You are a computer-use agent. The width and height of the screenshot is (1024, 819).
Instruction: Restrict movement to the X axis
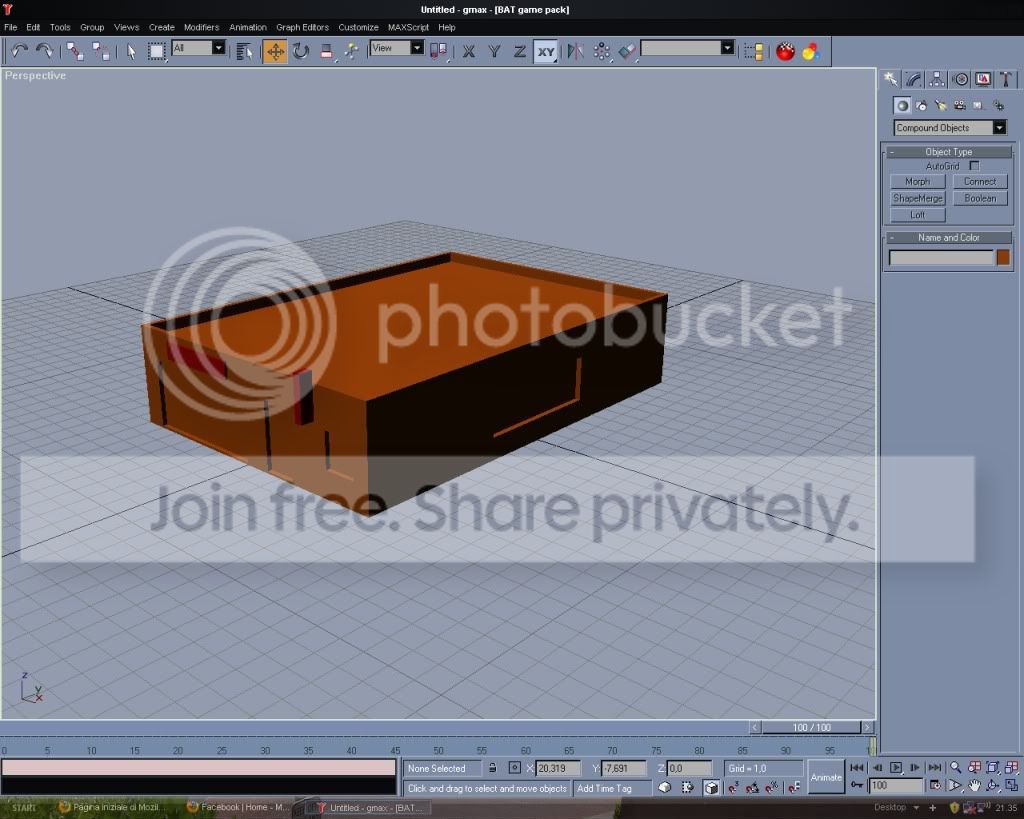tap(468, 51)
